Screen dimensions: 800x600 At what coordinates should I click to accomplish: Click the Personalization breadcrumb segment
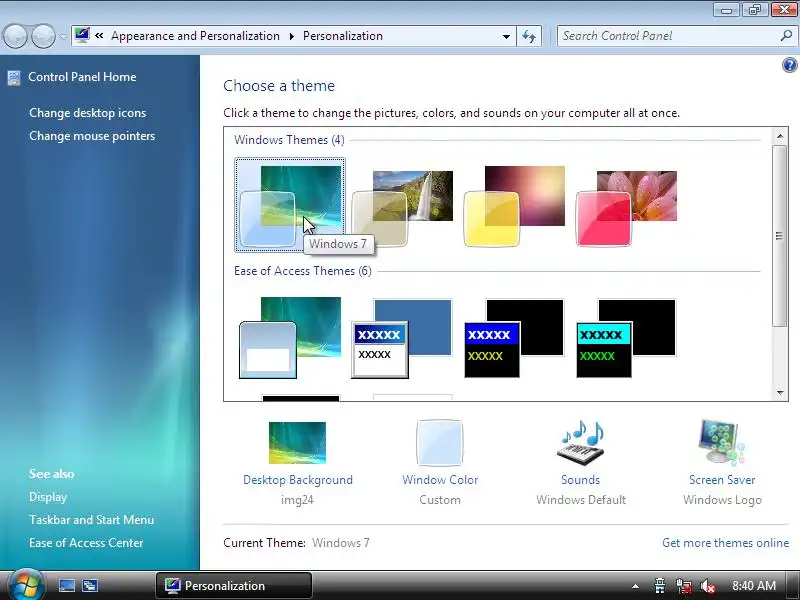click(343, 36)
